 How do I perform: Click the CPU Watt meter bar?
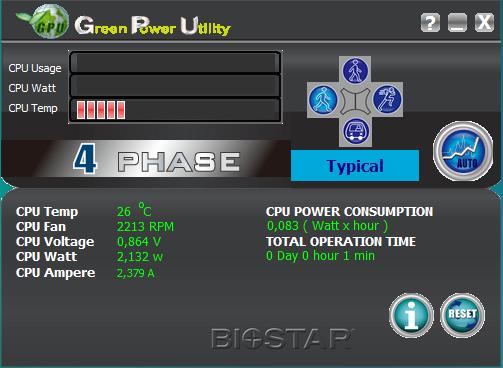pyautogui.click(x=175, y=86)
